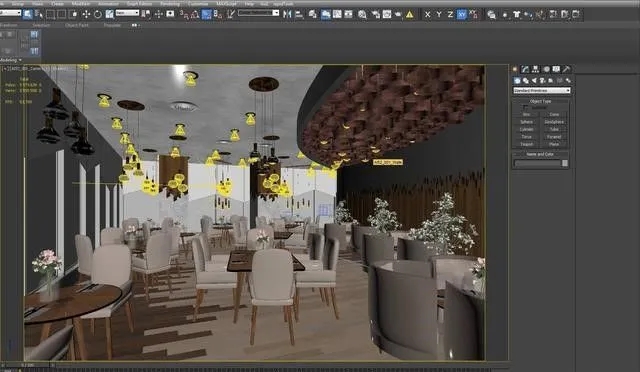Create a Torus primitive
This screenshot has width=640, height=372.
pos(527,137)
